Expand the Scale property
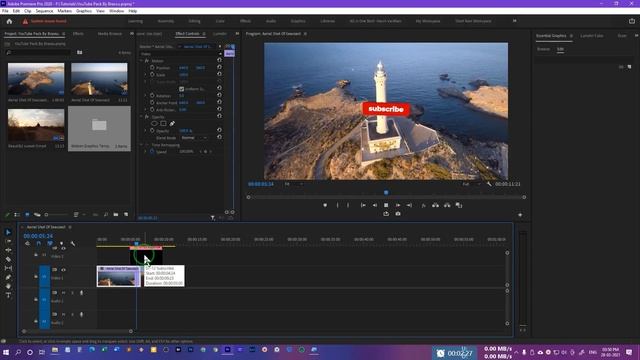The image size is (640, 360). [145, 75]
